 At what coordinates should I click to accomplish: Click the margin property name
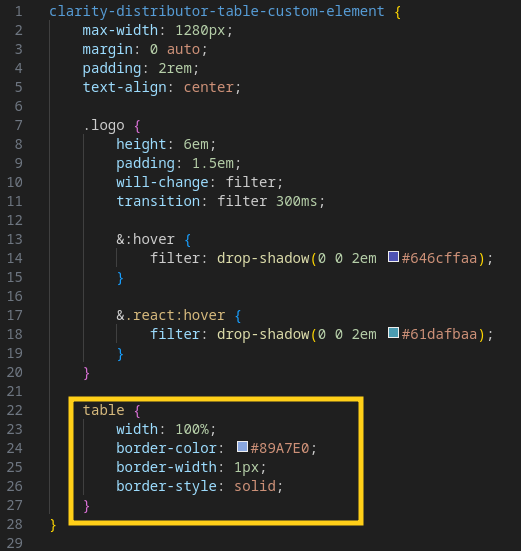coord(108,50)
